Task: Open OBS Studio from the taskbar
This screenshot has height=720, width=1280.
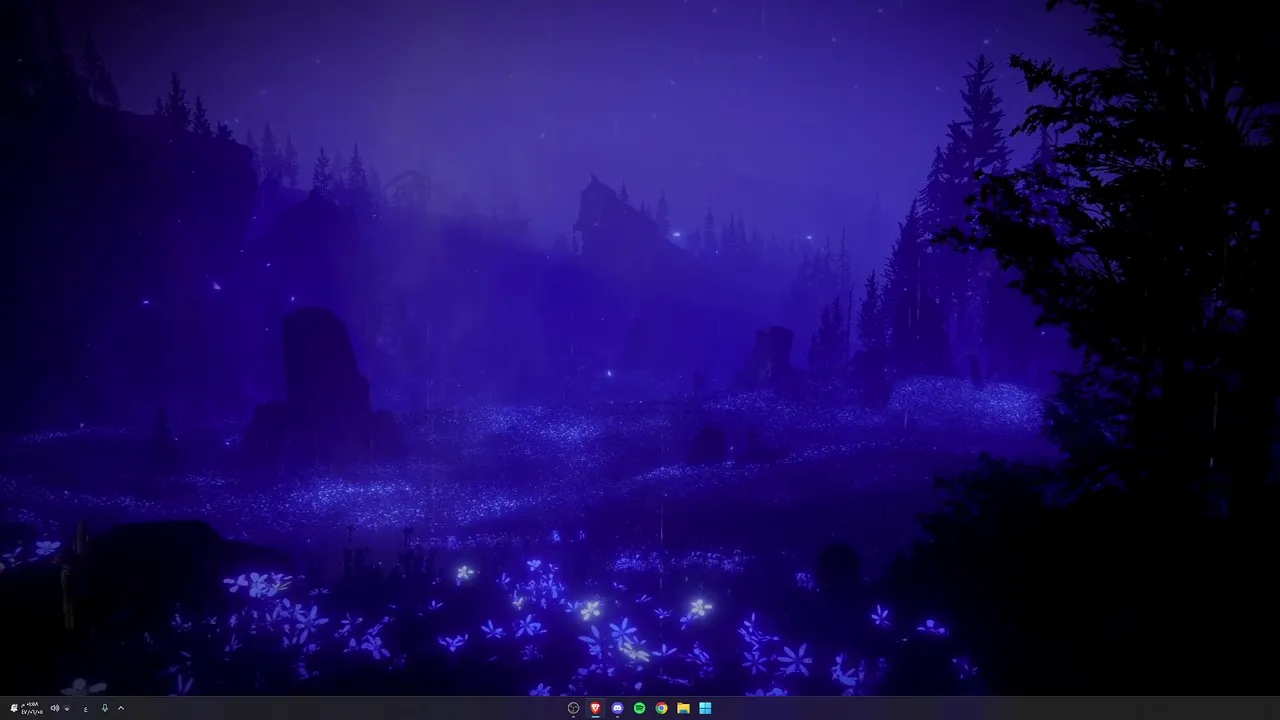Action: point(573,708)
